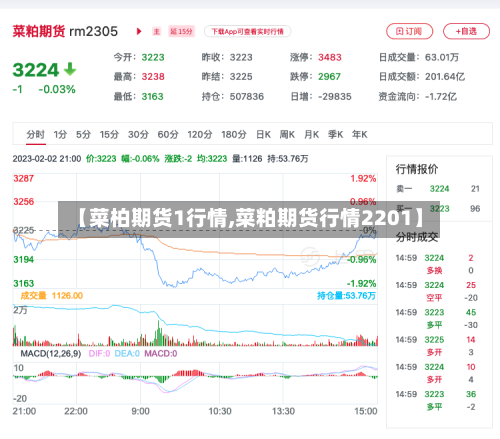Click the 15:00 time axis label
The image size is (500, 439).
(366, 411)
